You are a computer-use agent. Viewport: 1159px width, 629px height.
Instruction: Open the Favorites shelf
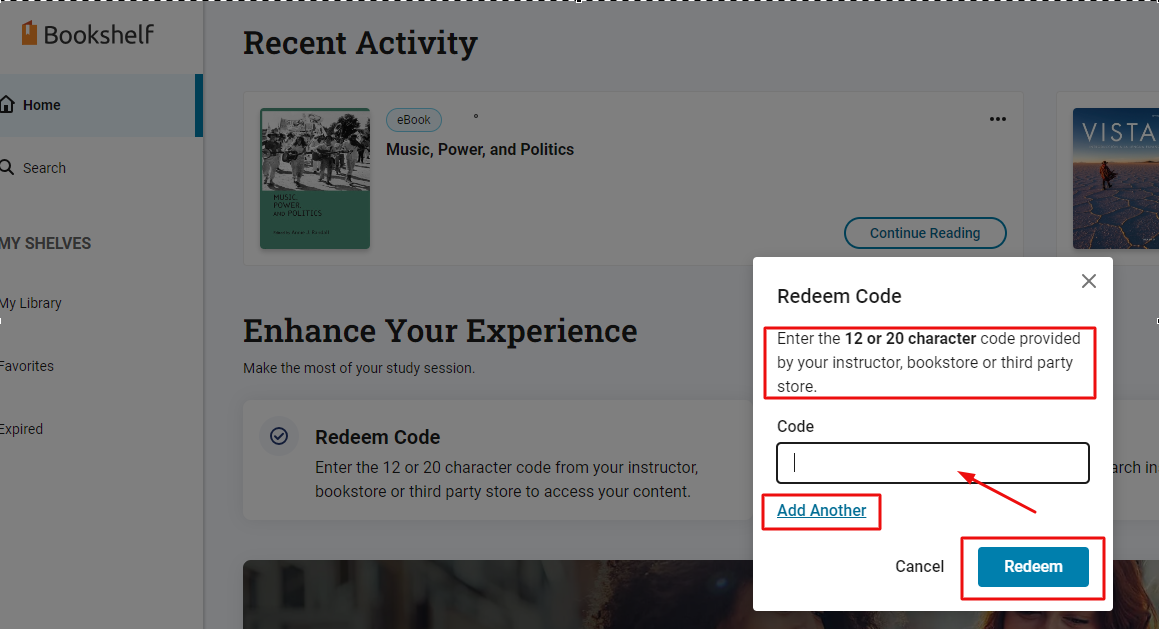coord(27,365)
